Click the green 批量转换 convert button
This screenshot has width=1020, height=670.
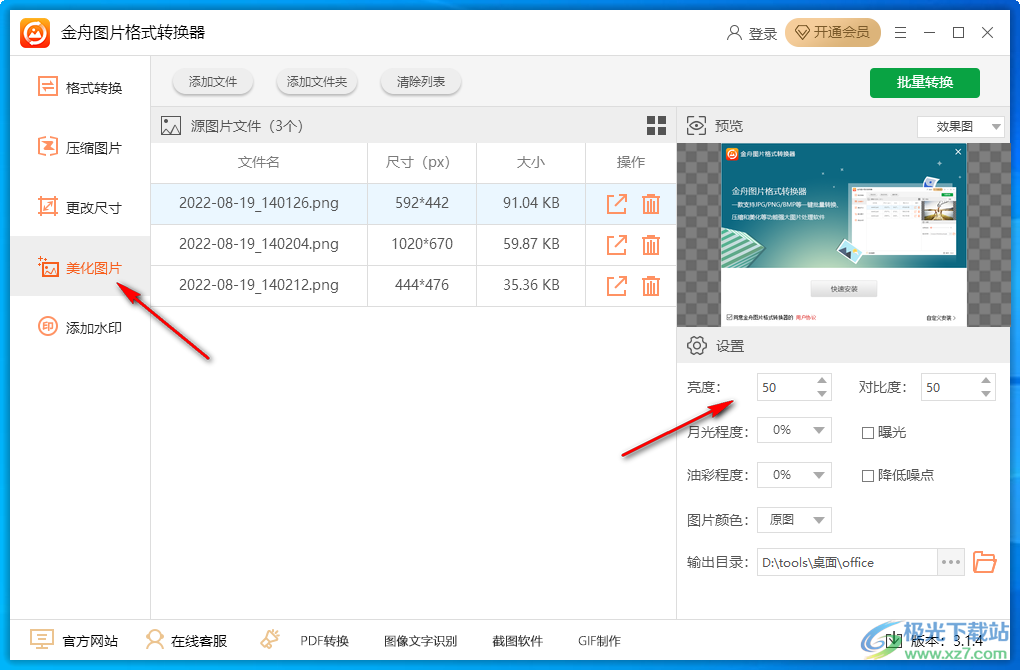point(924,83)
